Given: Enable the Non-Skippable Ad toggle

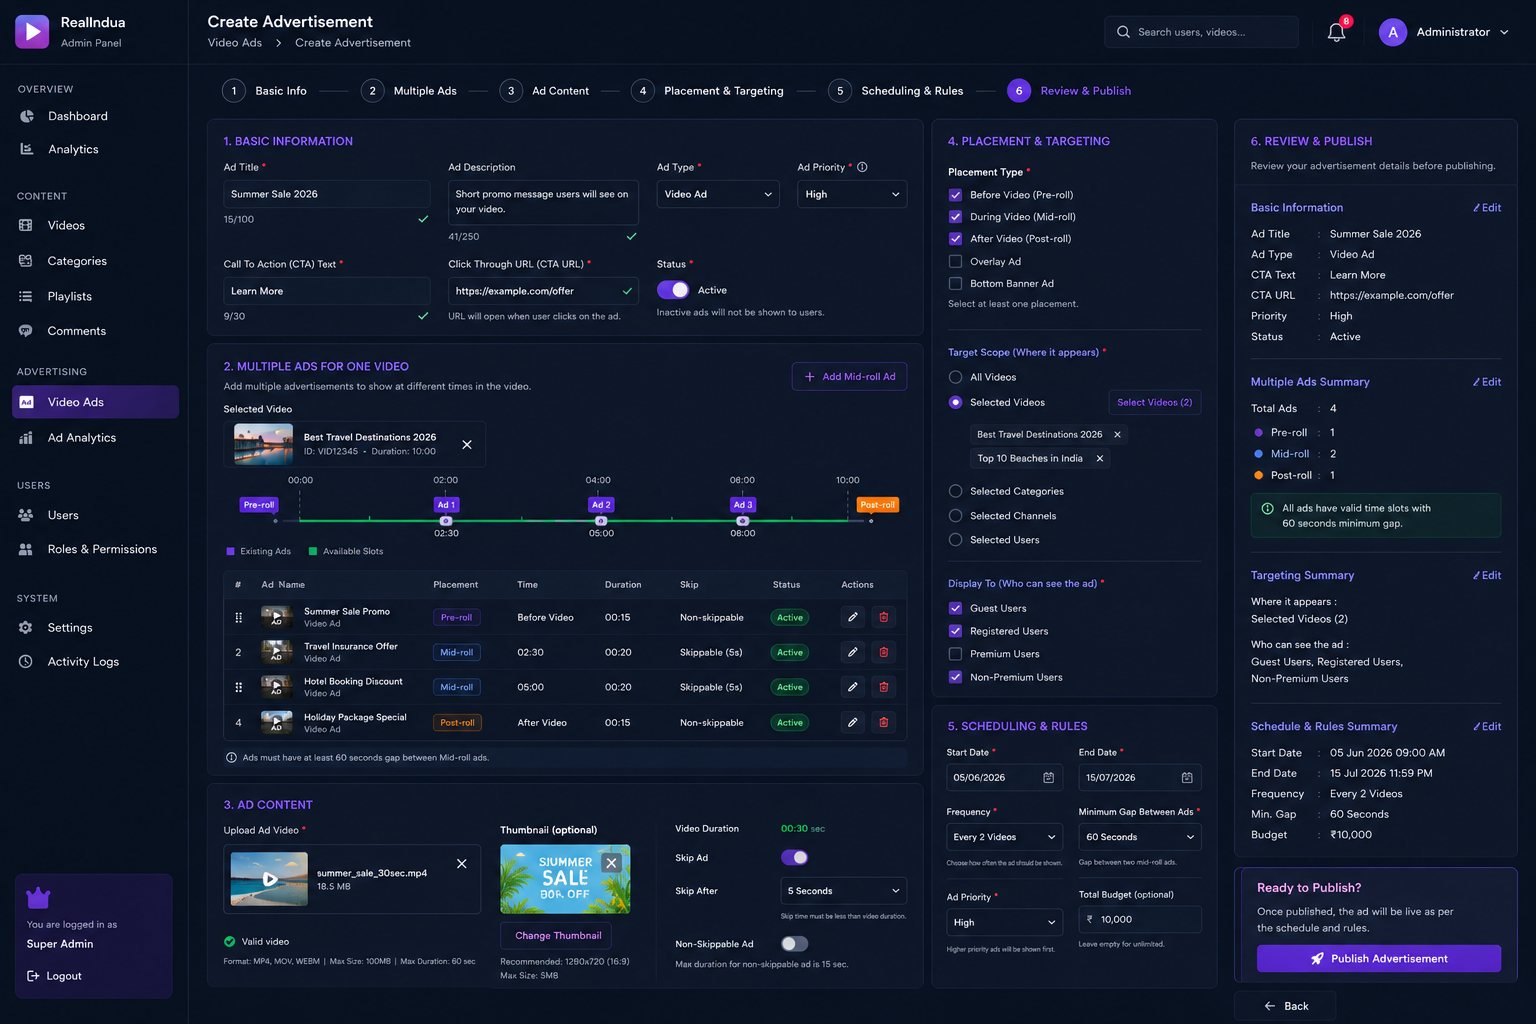Looking at the screenshot, I should pyautogui.click(x=794, y=944).
